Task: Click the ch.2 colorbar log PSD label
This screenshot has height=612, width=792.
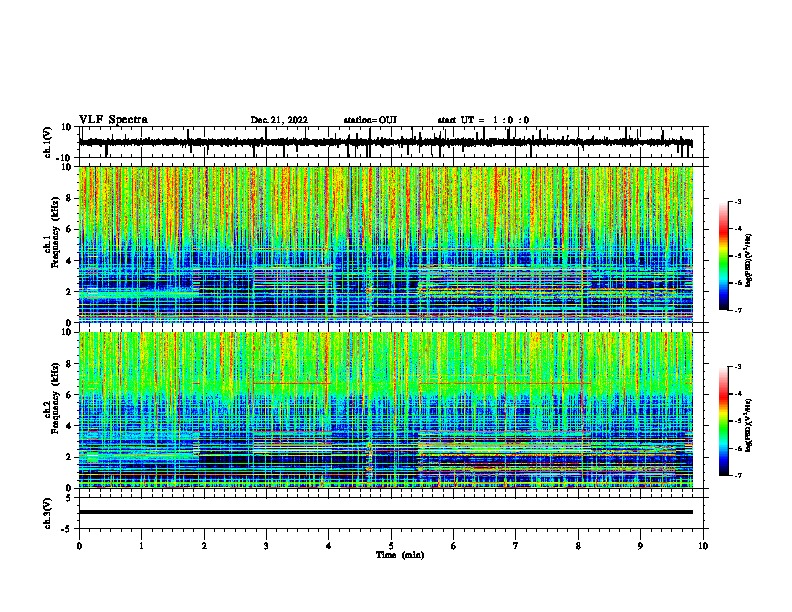Action: (749, 426)
